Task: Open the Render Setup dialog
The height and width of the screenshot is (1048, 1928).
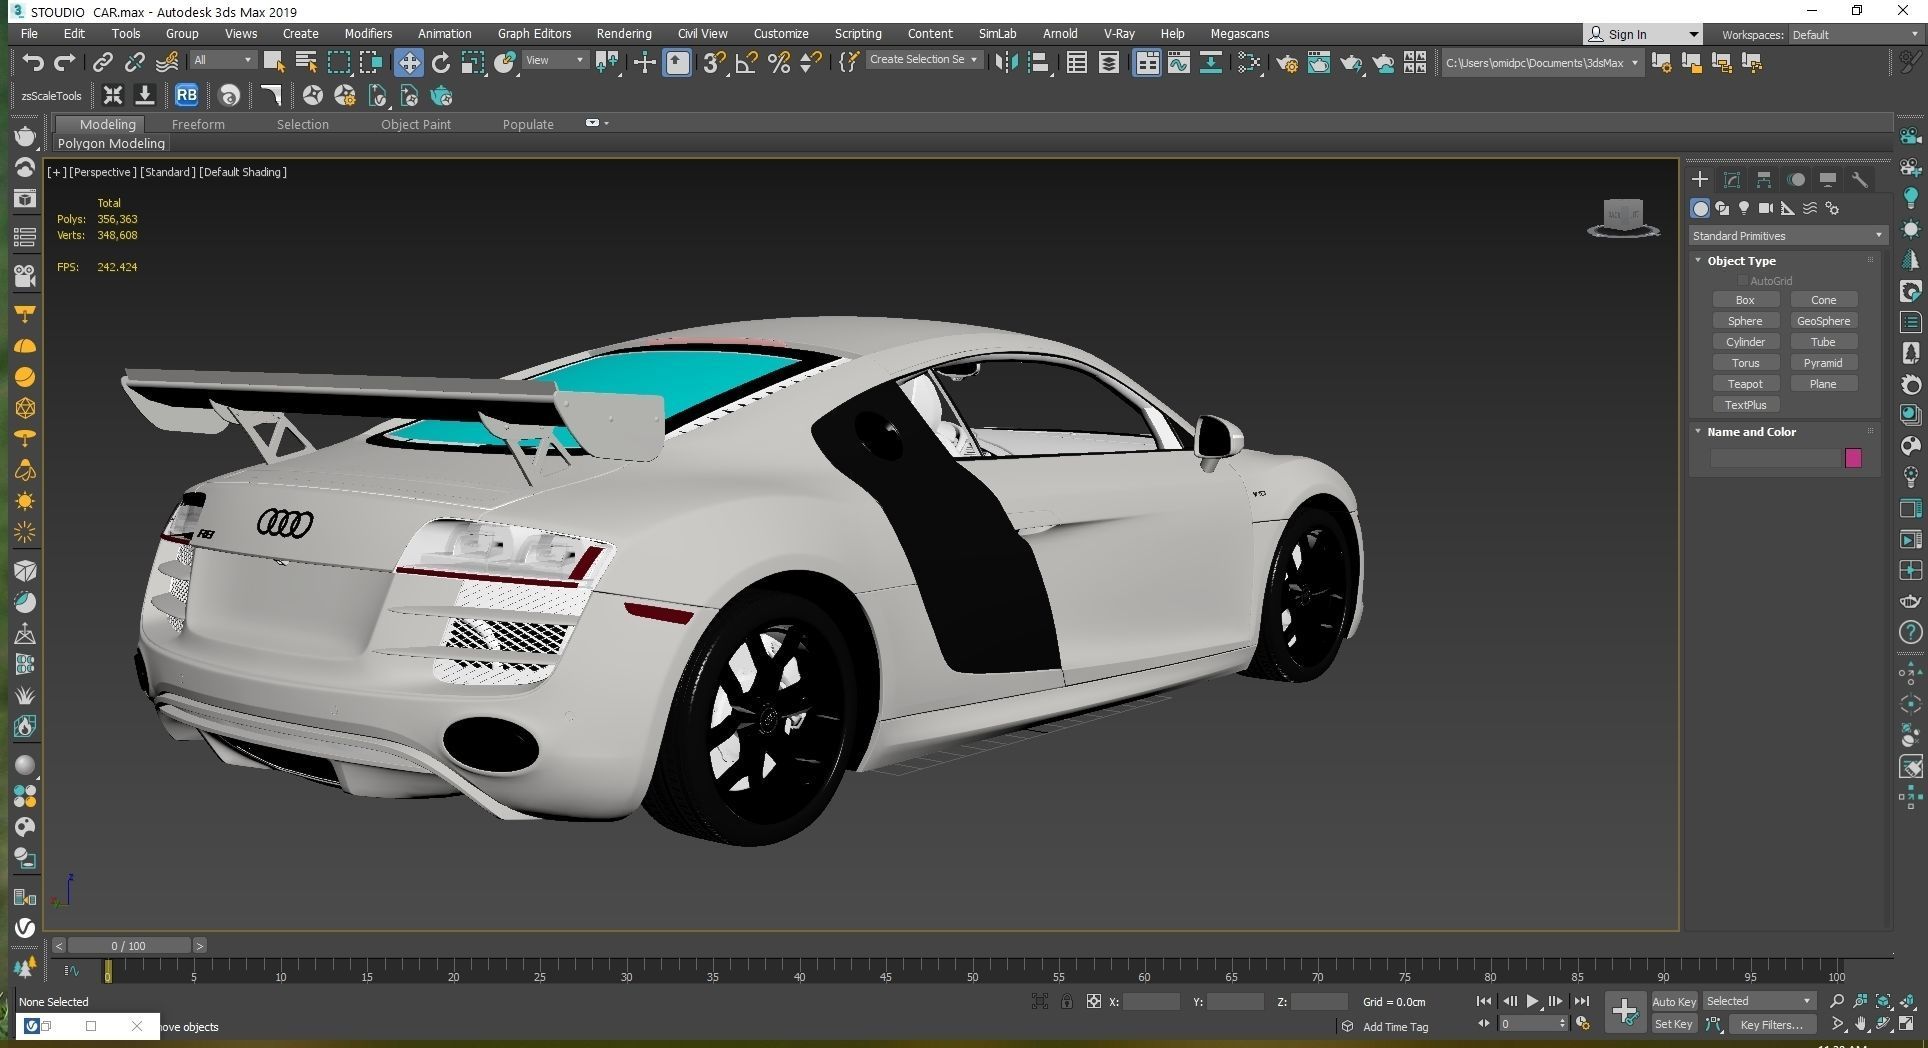Action: pyautogui.click(x=1287, y=63)
